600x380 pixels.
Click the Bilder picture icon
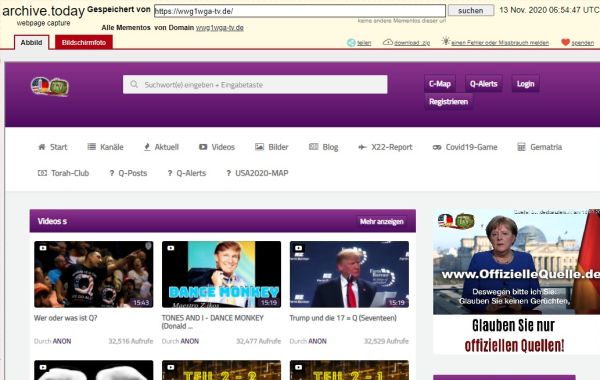click(x=259, y=147)
